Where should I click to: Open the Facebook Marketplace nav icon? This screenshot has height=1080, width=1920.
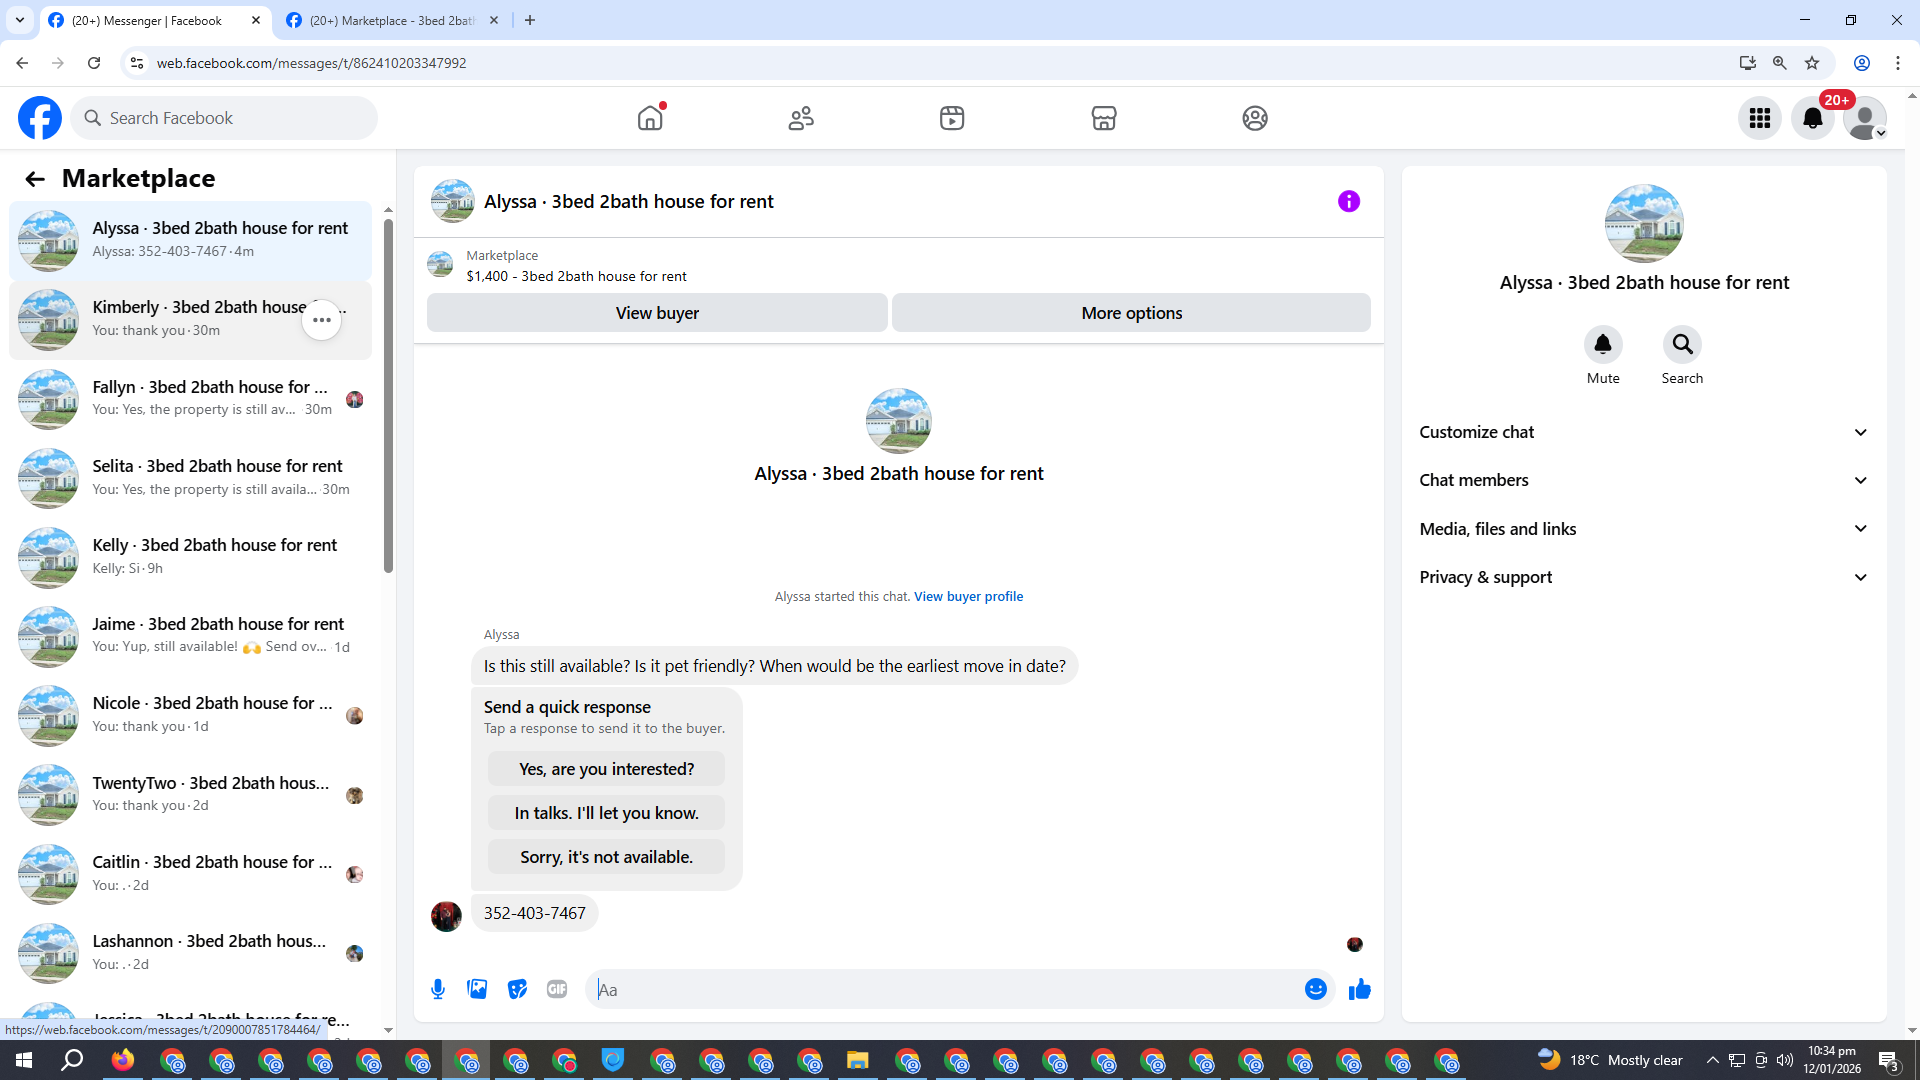(x=1103, y=118)
